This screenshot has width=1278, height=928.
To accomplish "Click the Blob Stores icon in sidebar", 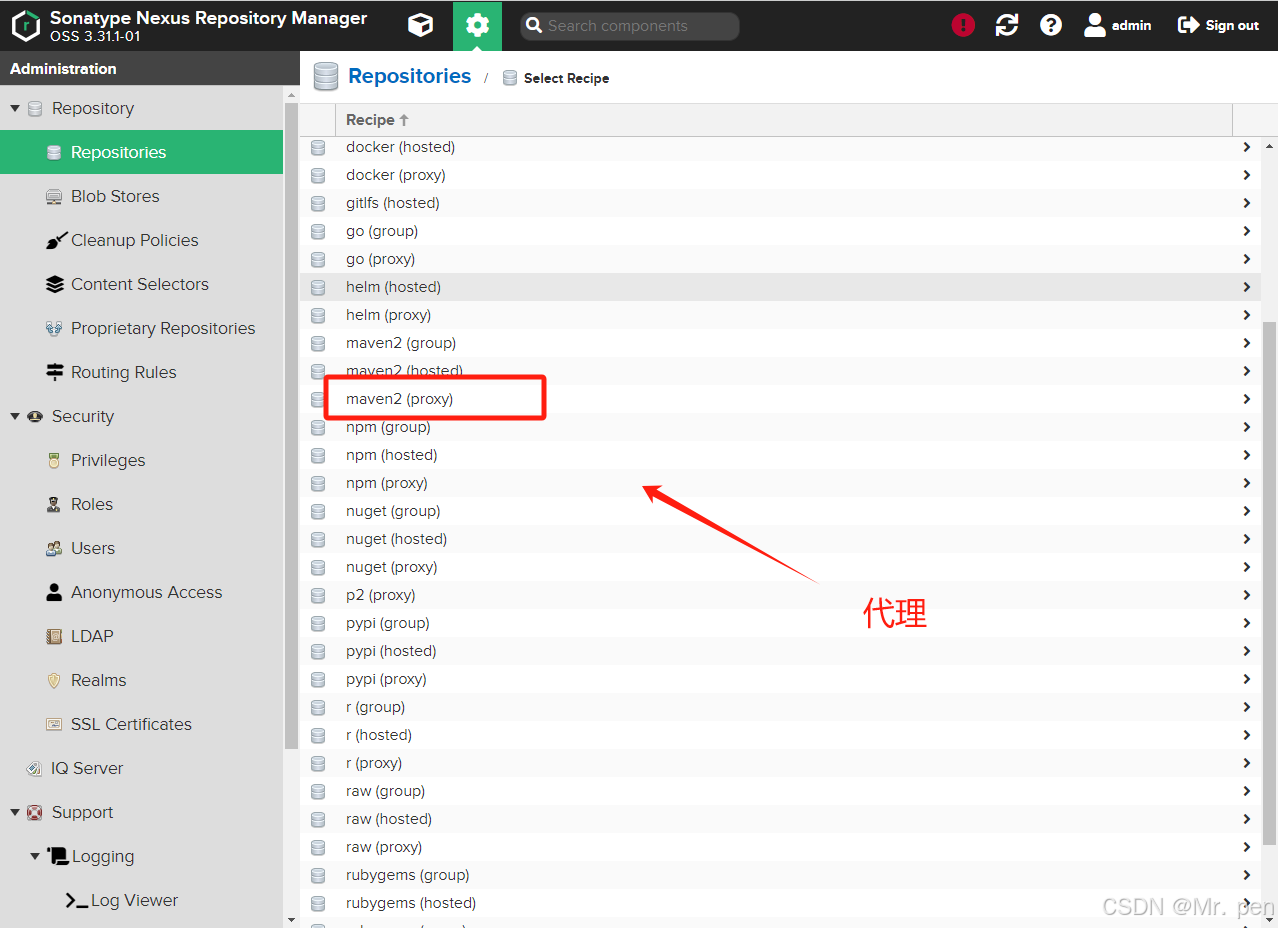I will tap(55, 197).
